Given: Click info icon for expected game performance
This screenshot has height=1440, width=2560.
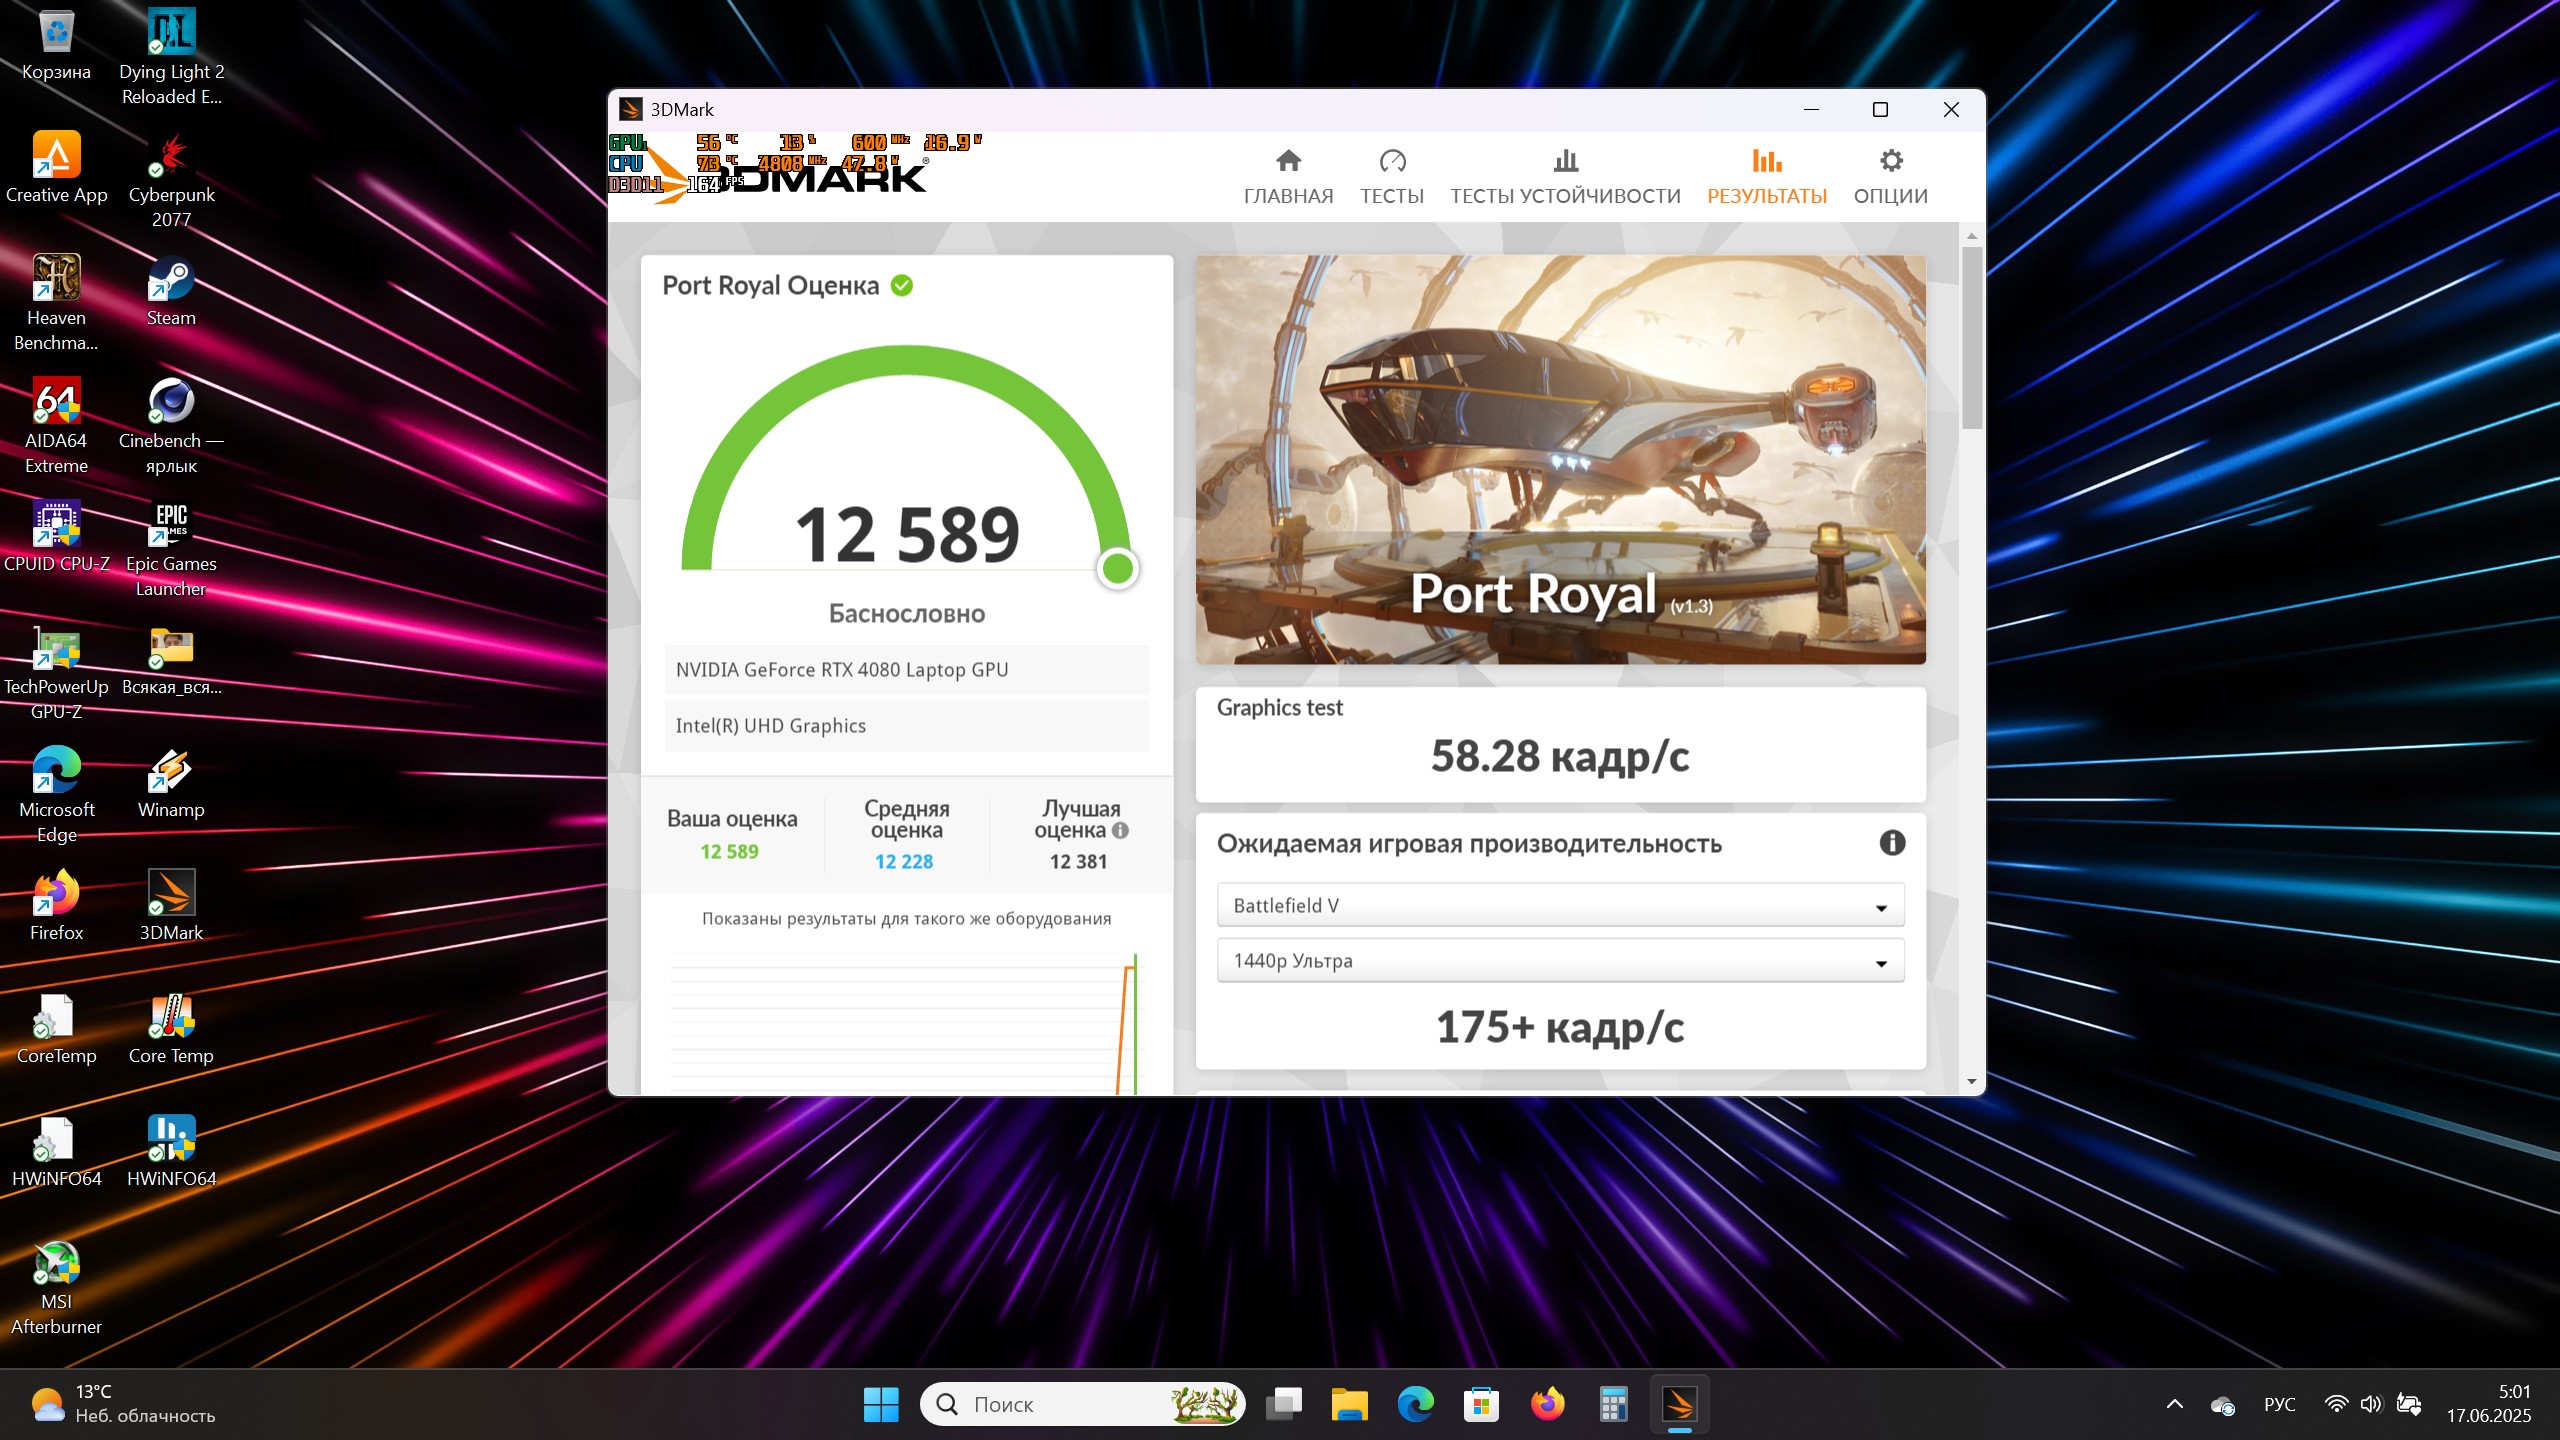Looking at the screenshot, I should point(1891,843).
